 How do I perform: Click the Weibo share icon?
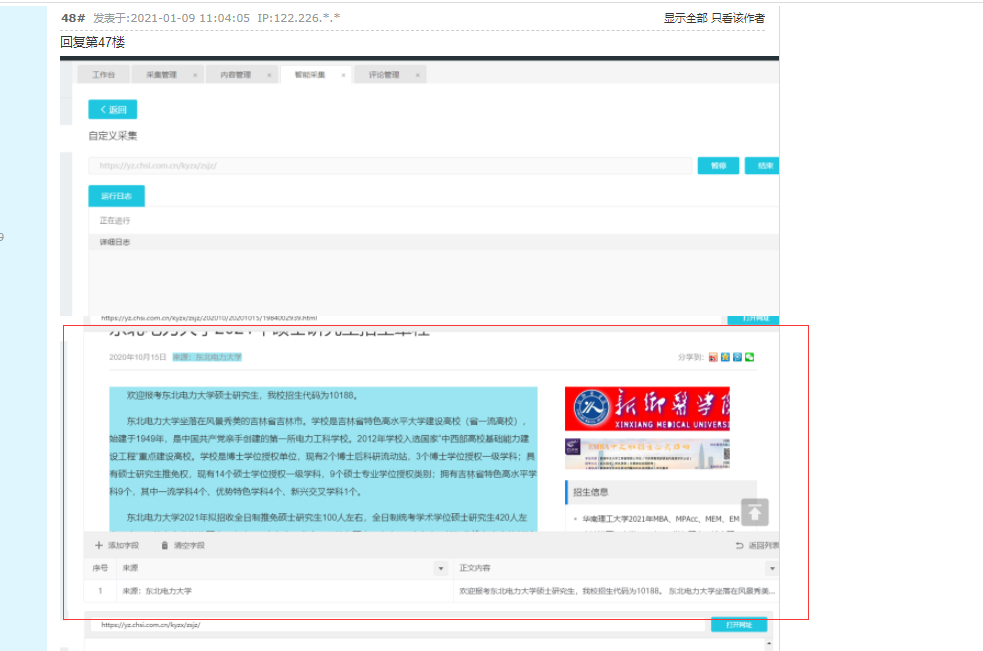pos(713,357)
